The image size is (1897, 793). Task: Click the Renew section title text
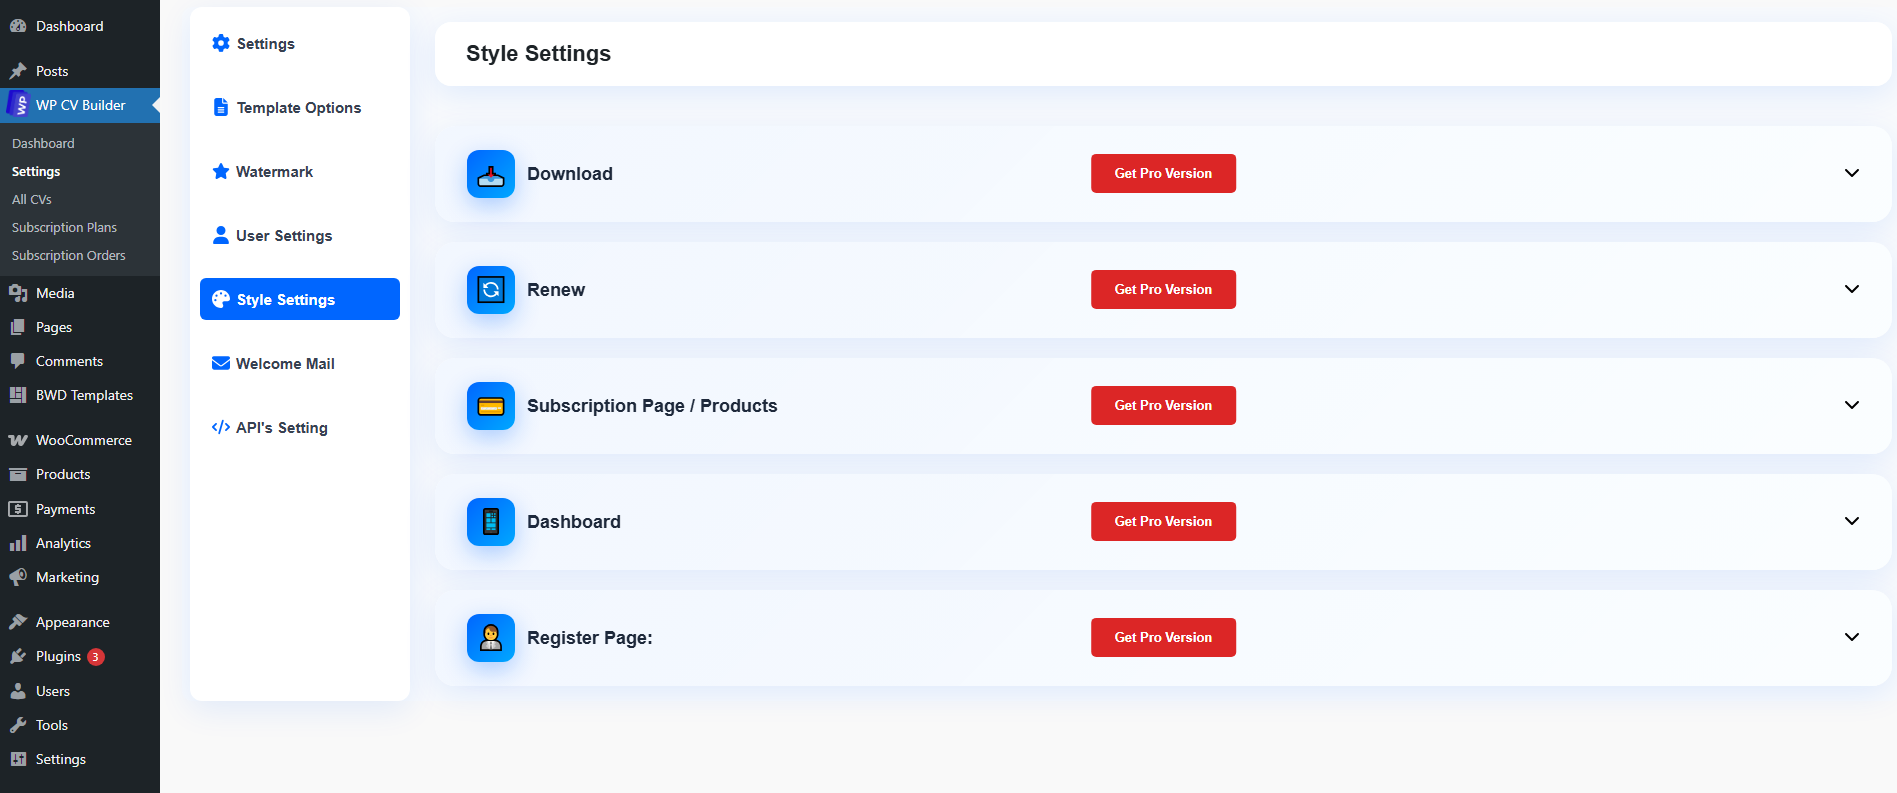tap(556, 290)
